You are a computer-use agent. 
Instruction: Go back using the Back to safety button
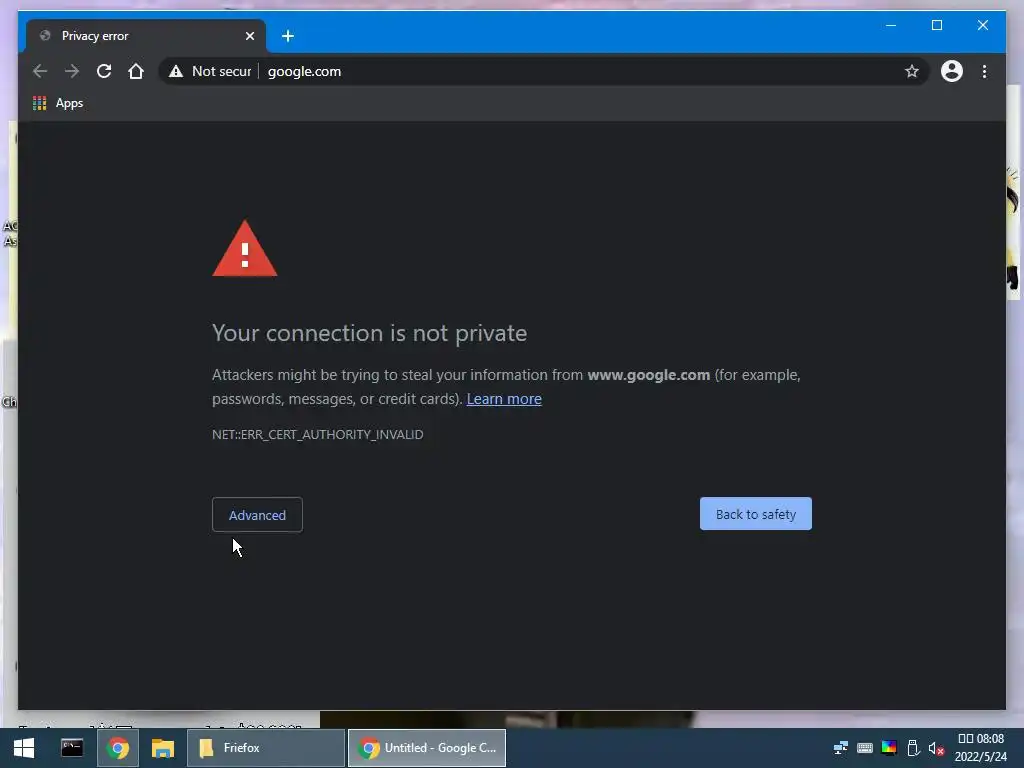(x=756, y=514)
